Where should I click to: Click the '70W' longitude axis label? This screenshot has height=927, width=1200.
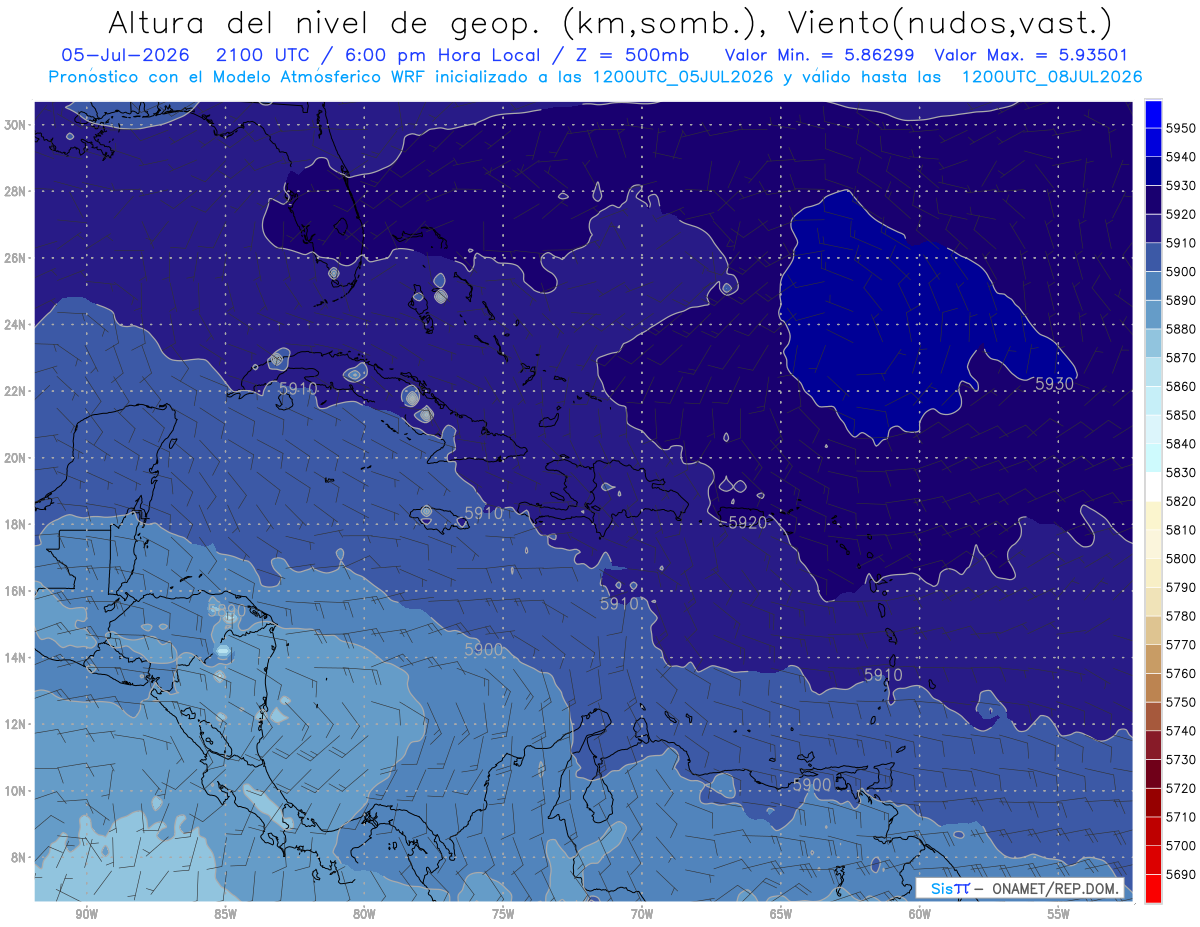pos(642,914)
